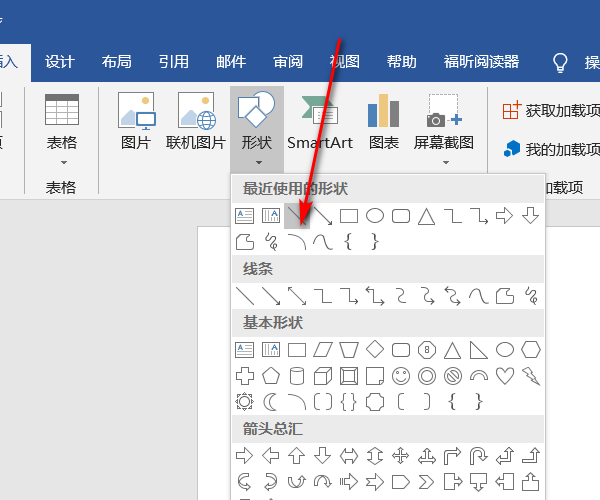The width and height of the screenshot is (600, 500).
Task: Select the smiley face shape
Action: 401,376
